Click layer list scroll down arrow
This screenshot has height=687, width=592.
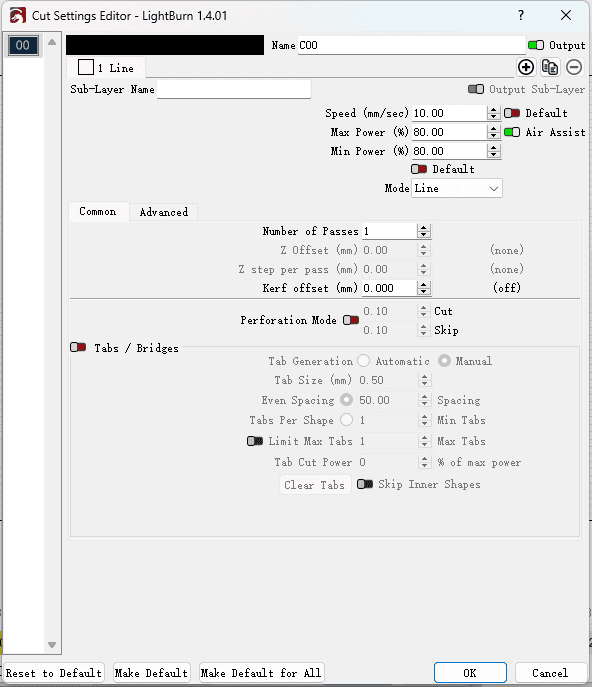coord(52,645)
